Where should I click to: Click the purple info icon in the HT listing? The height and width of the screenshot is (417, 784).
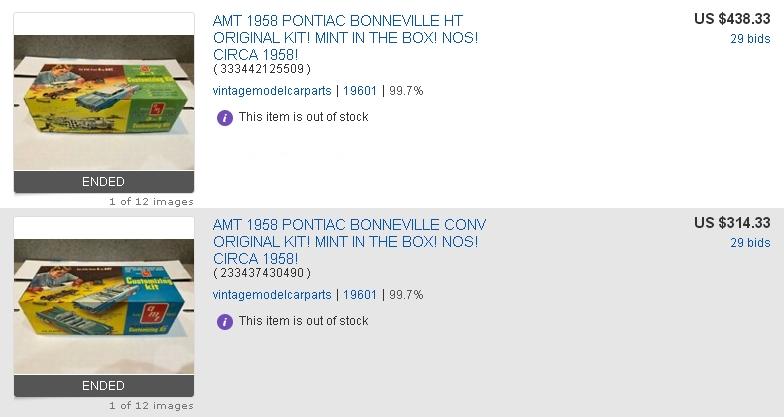[224, 118]
